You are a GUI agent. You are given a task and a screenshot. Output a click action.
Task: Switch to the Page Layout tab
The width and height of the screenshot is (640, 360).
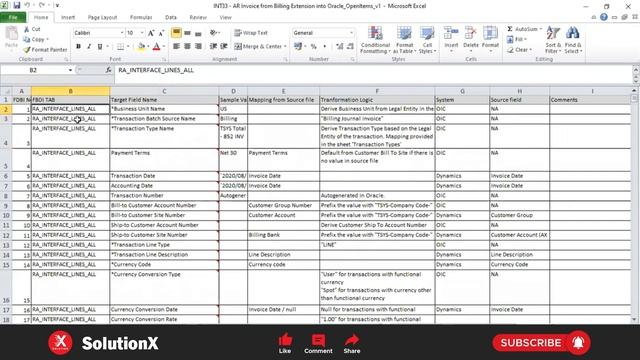tap(102, 18)
